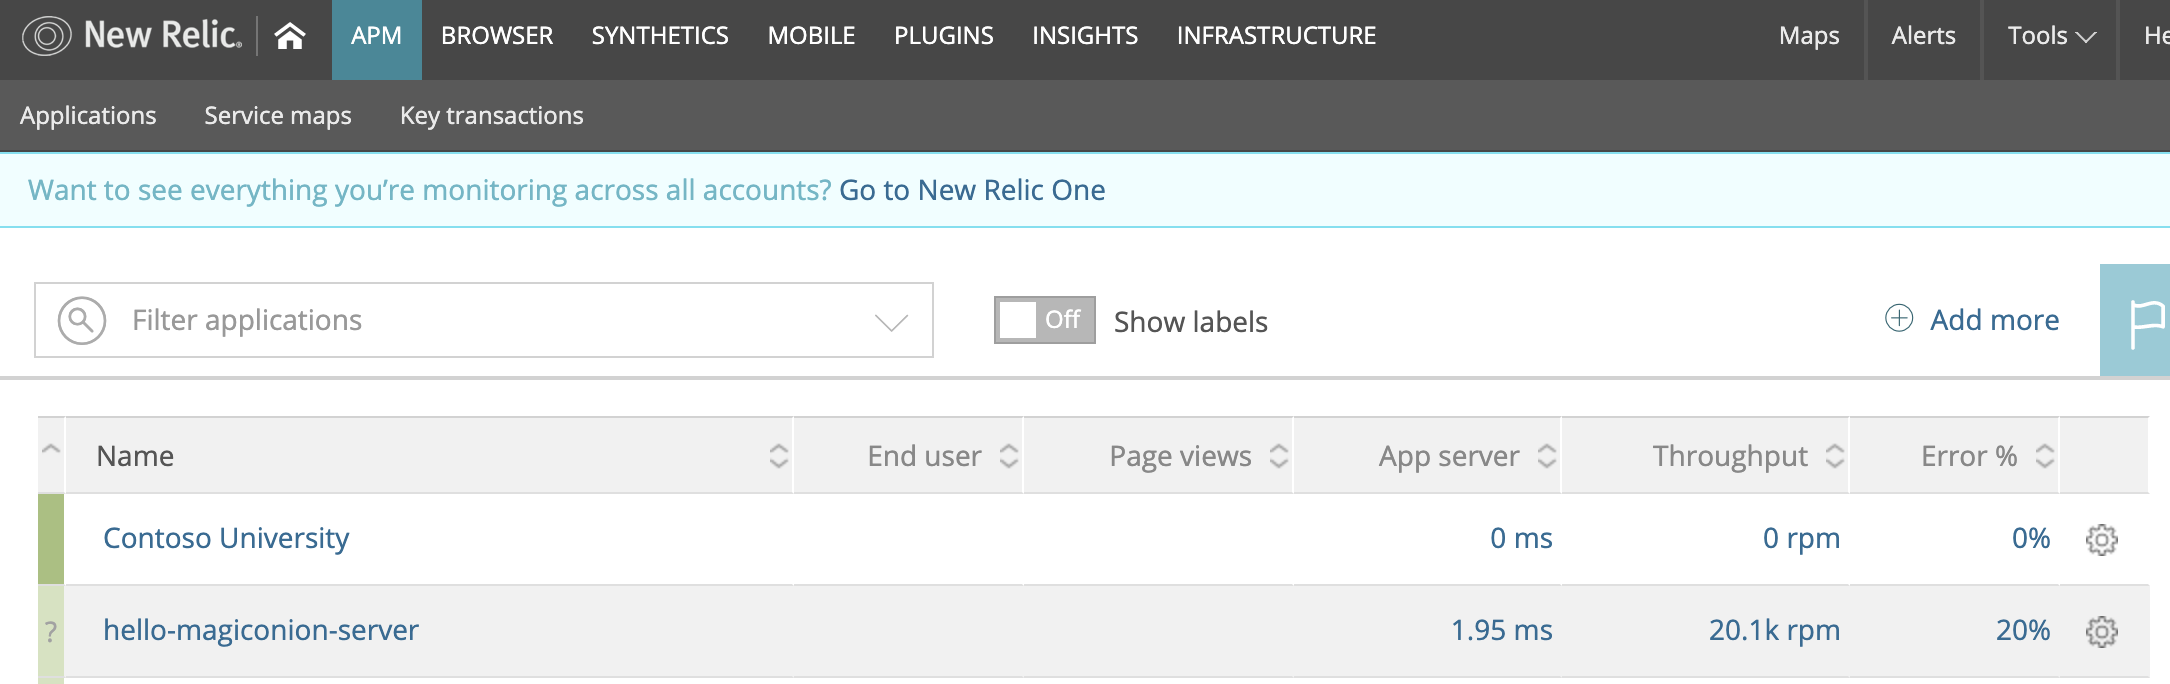2170x684 pixels.
Task: Switch to the MOBILE tab
Action: click(x=811, y=36)
